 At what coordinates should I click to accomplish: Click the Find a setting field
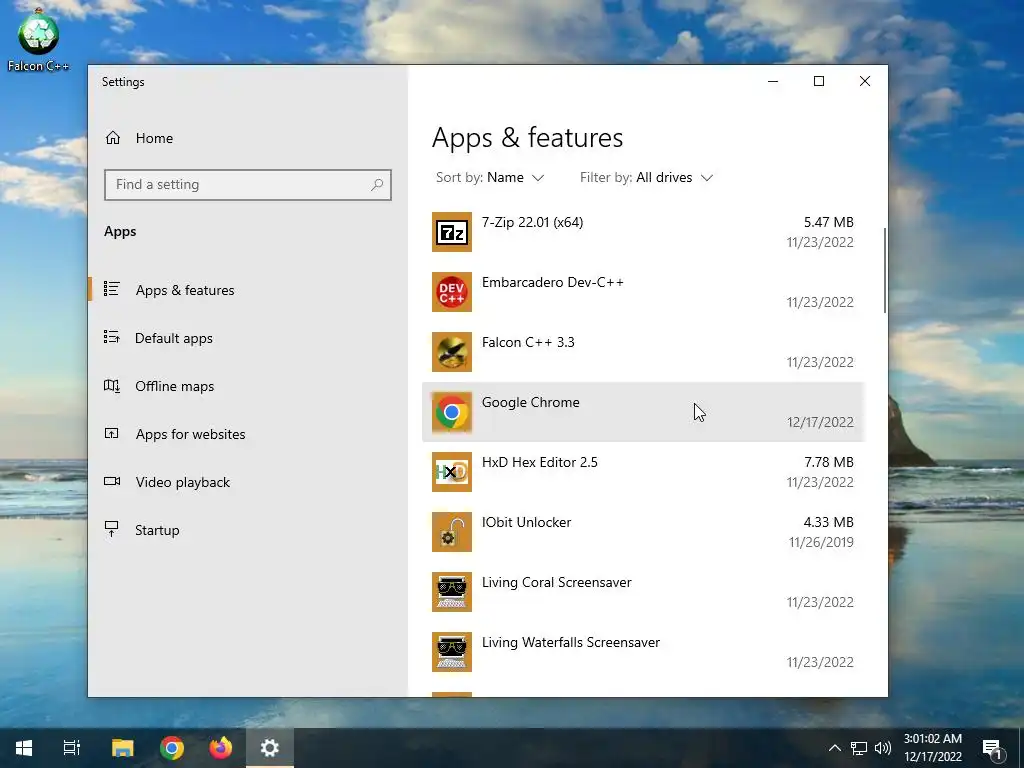[x=248, y=185]
